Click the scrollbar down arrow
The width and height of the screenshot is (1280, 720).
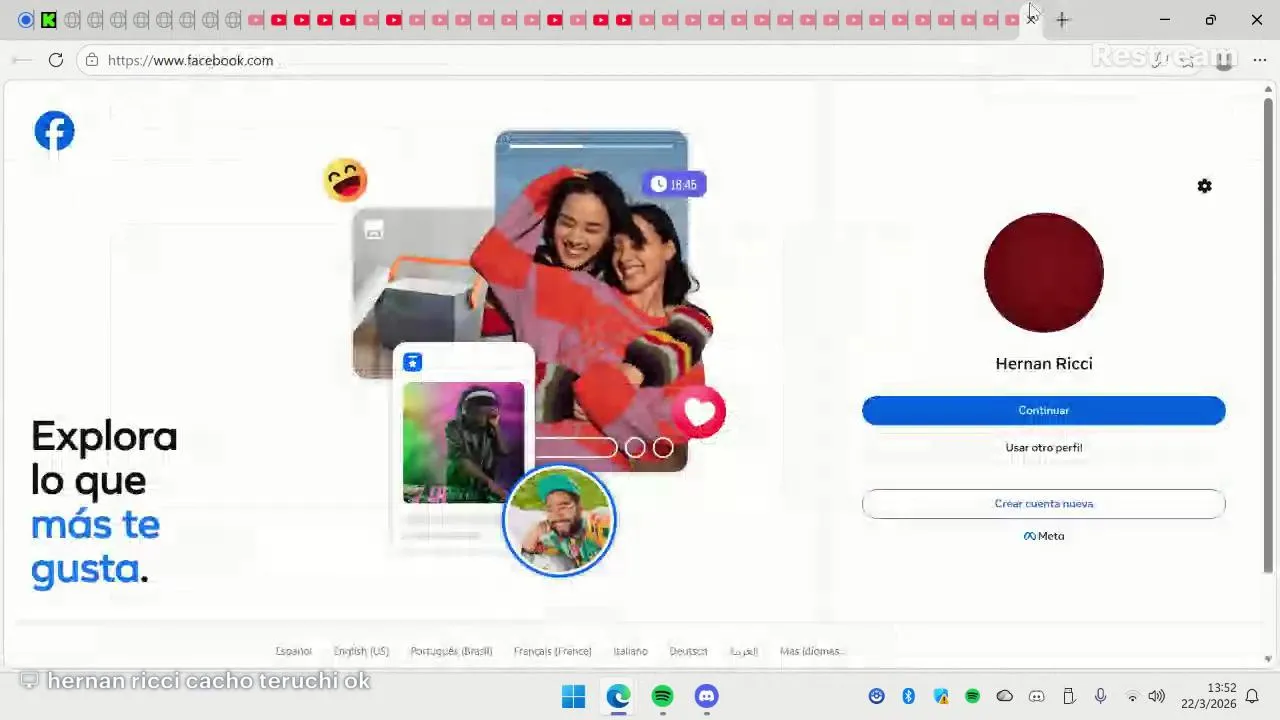(x=1268, y=659)
